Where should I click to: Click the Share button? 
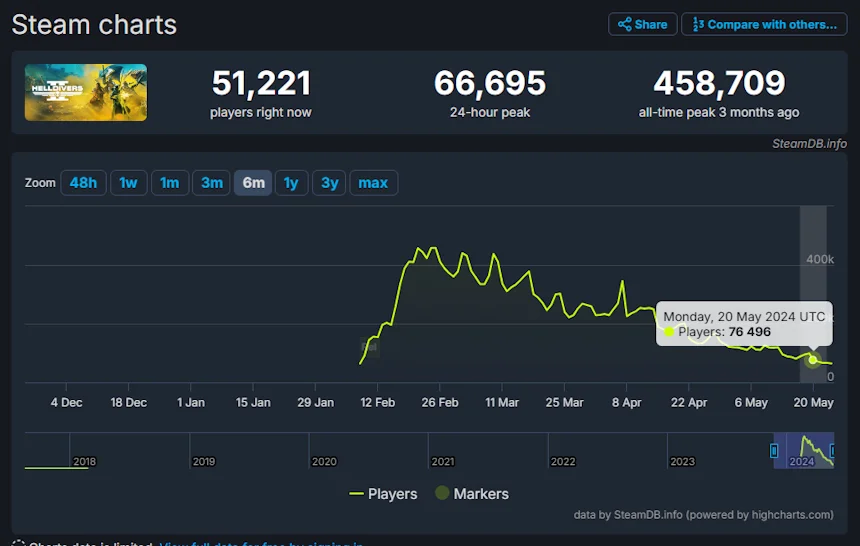[x=642, y=24]
